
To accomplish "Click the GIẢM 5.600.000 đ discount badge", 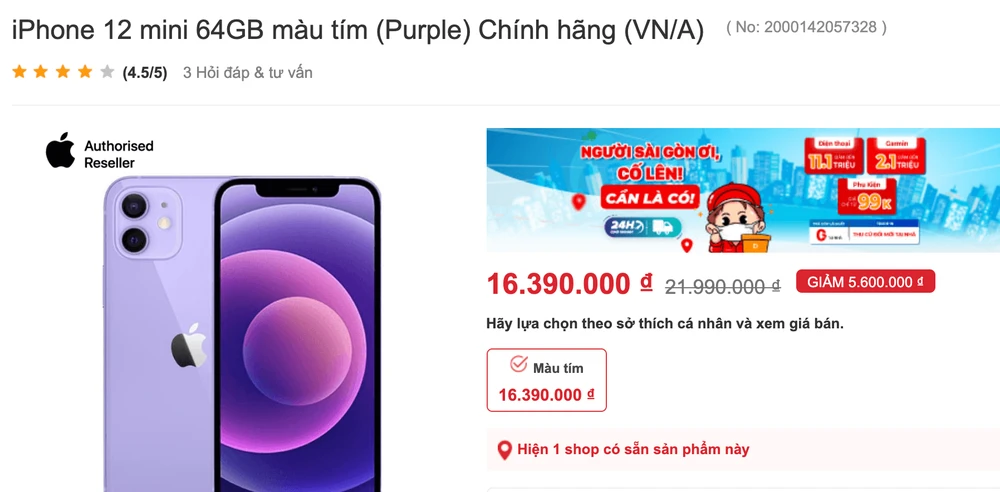I will (x=865, y=281).
